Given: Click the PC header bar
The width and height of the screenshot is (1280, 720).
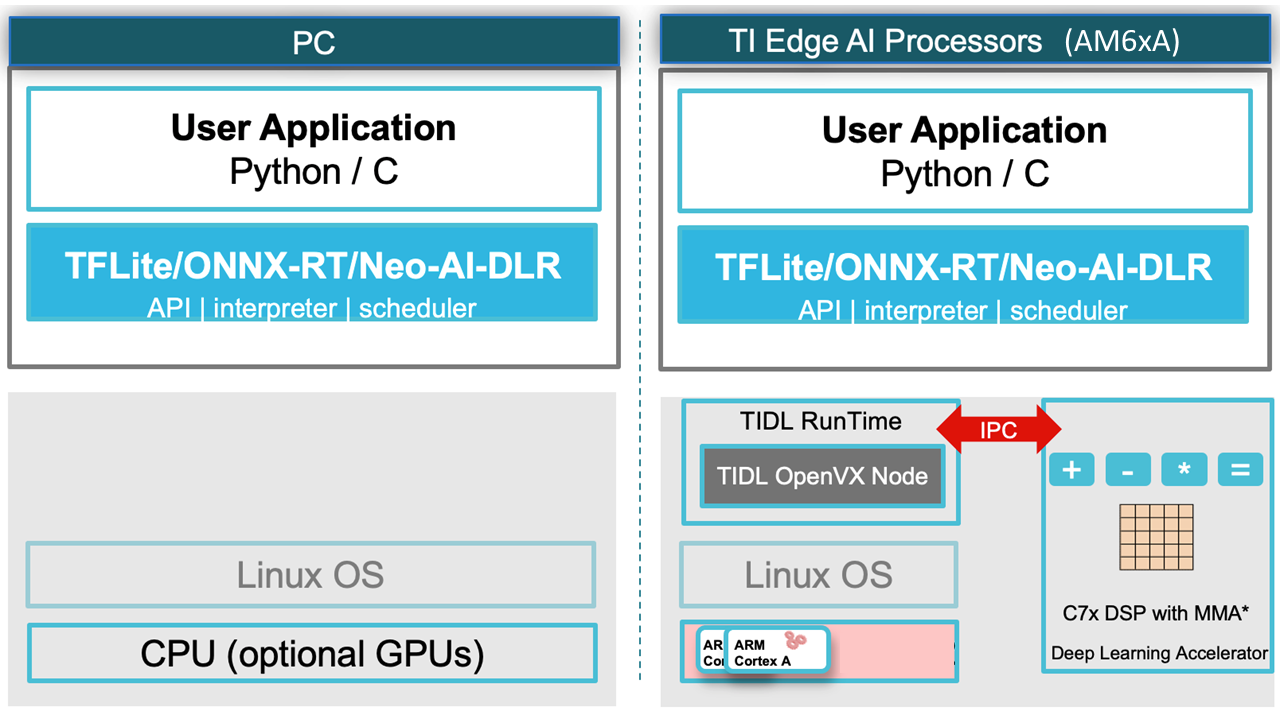Looking at the screenshot, I should (x=314, y=42).
